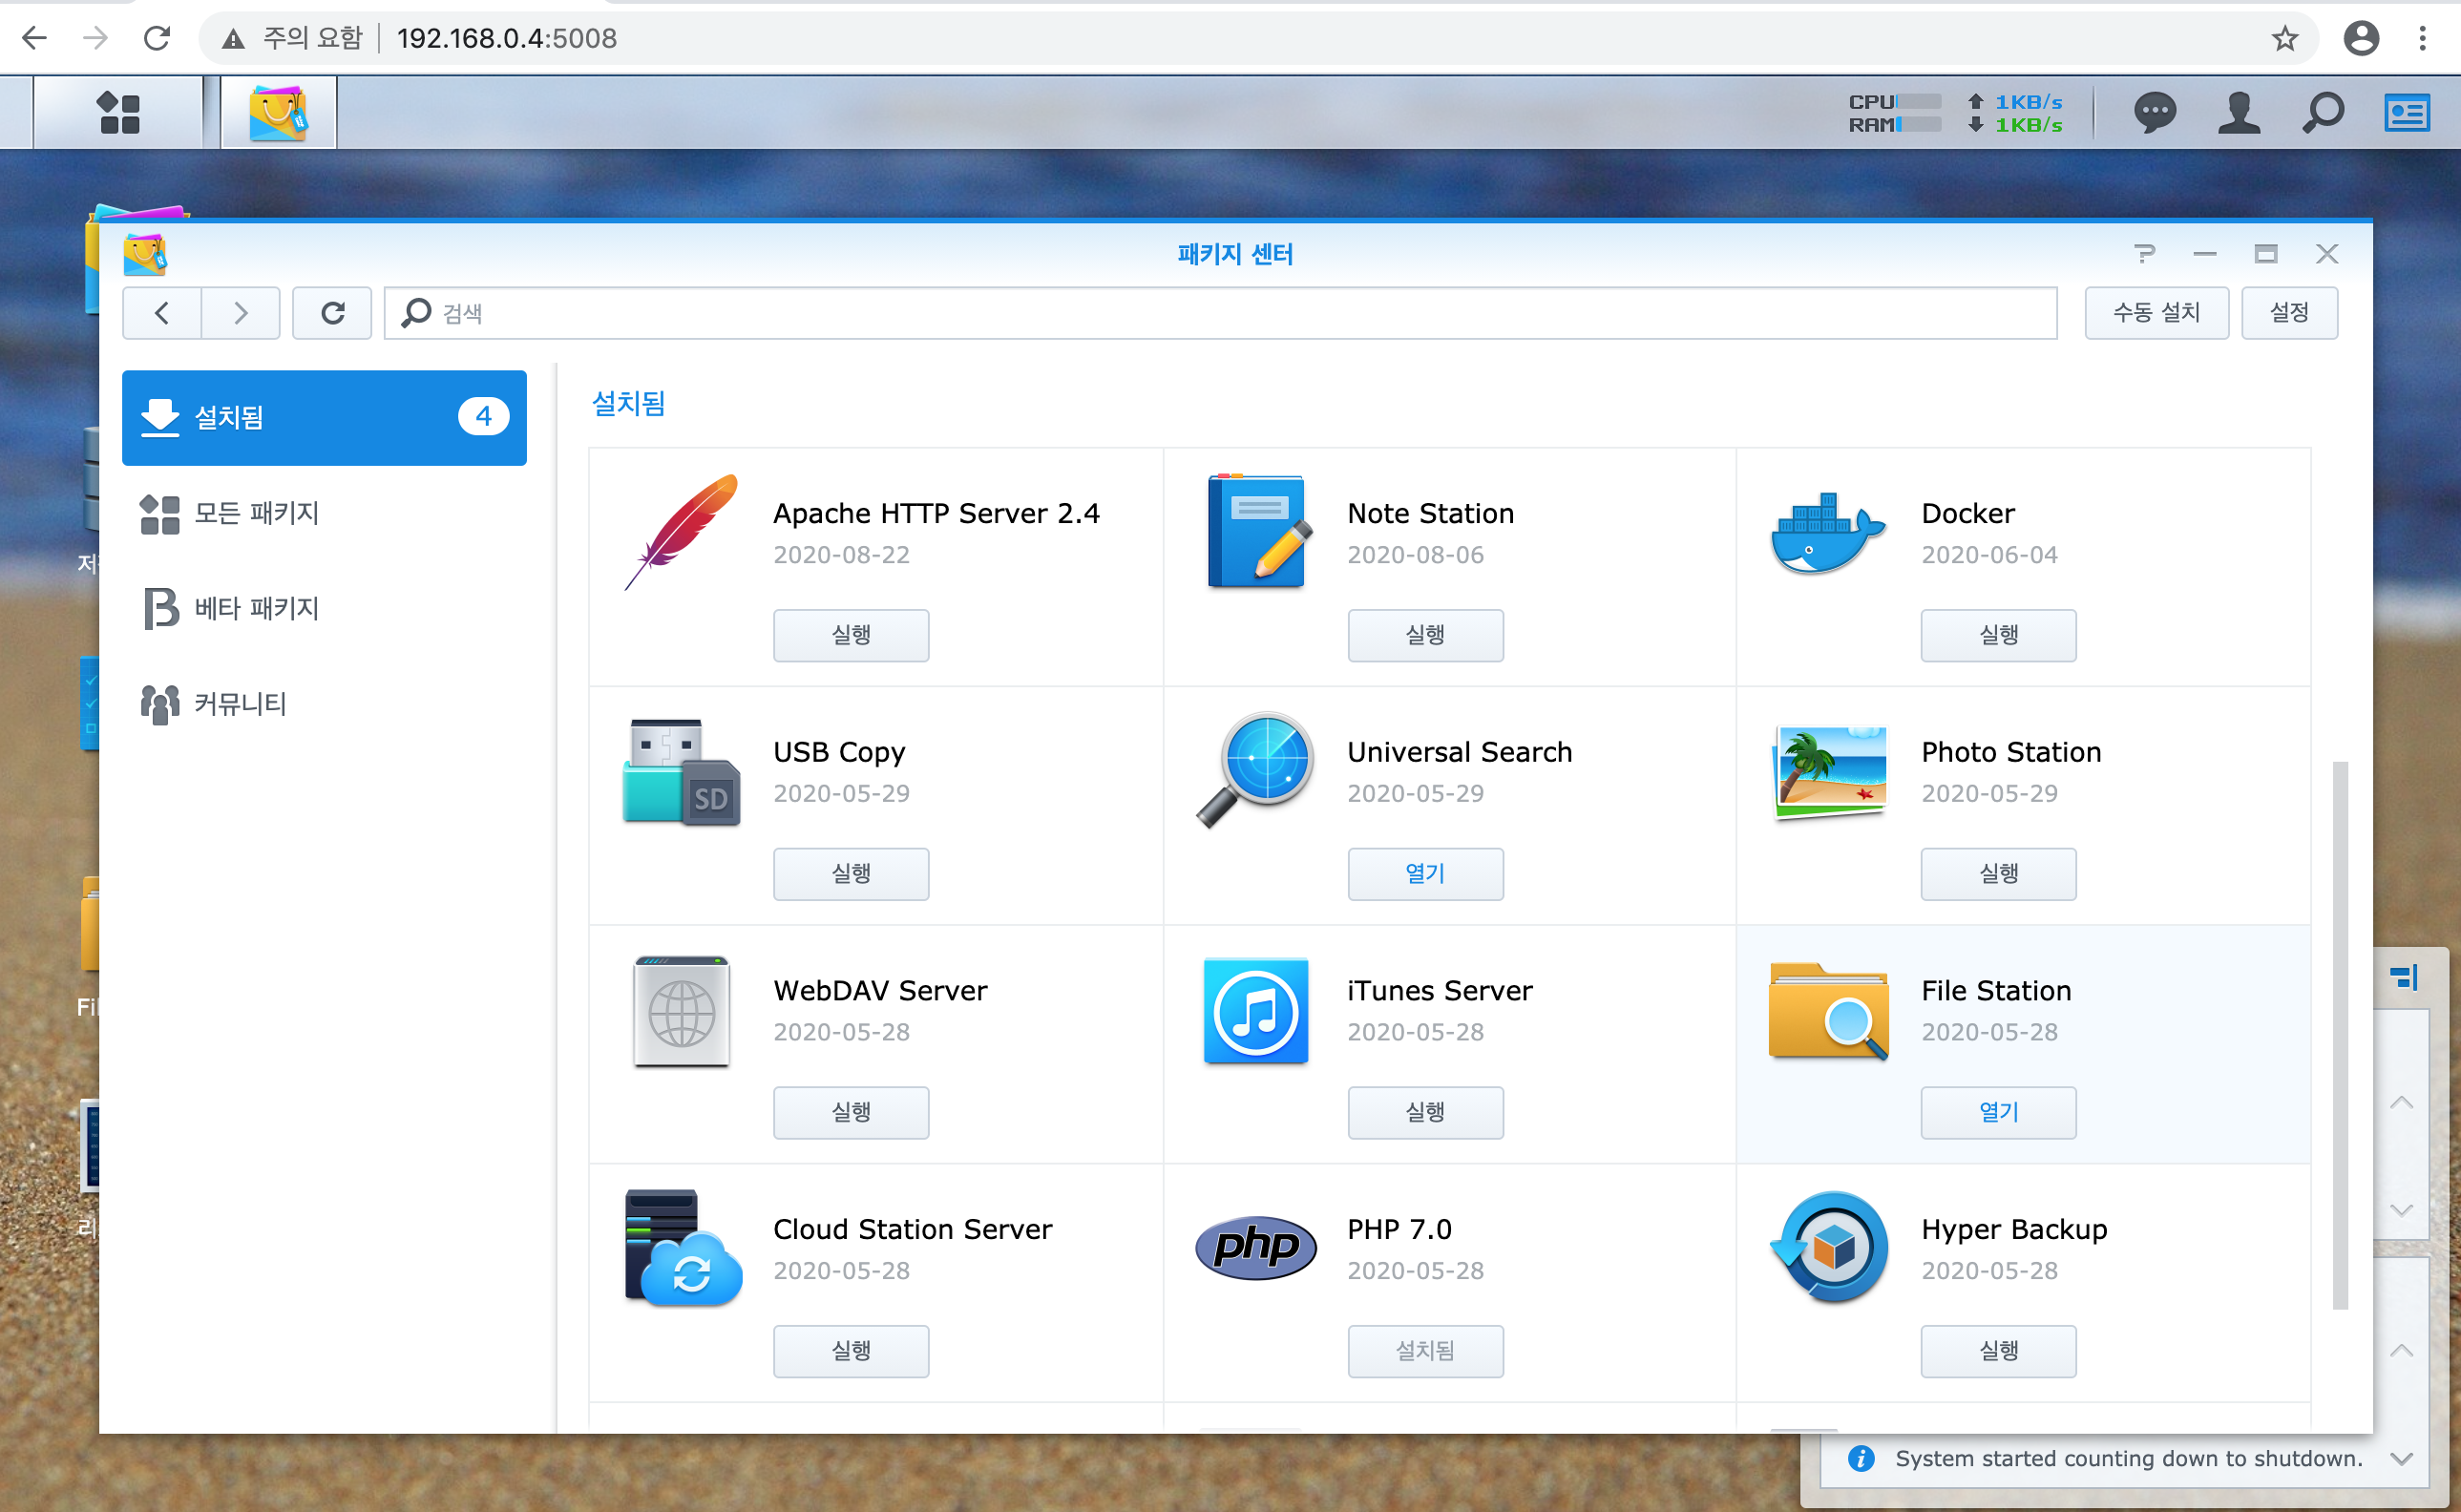The width and height of the screenshot is (2461, 1512).
Task: Click the 수동 설치 button
Action: [2155, 313]
